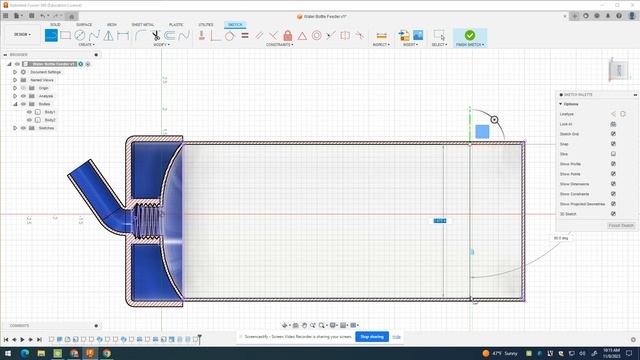Apply the Tangent constraint icon
Image resolution: width=640 pixels, height=360 pixels.
[x=230, y=36]
